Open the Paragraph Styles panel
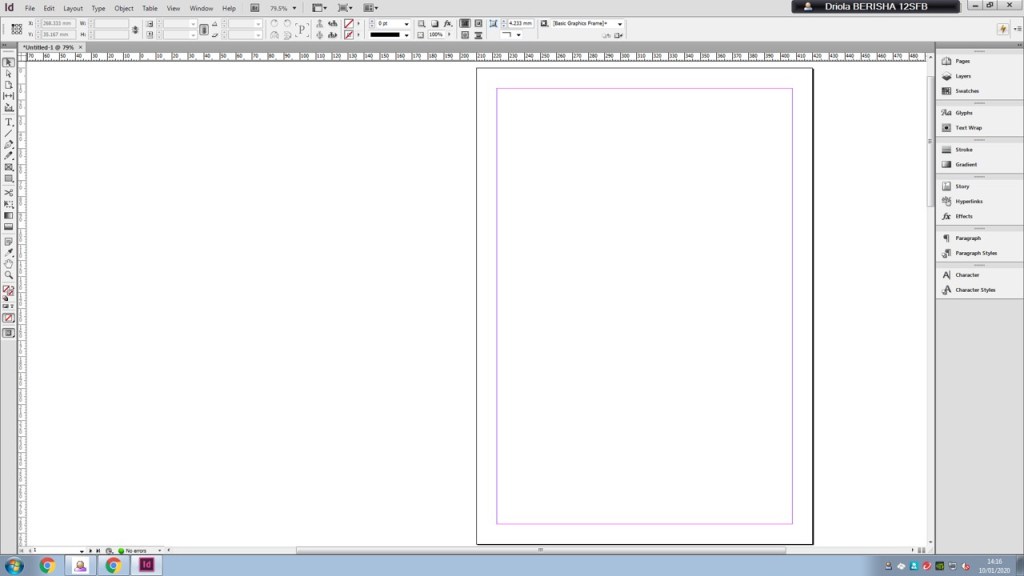 (975, 253)
